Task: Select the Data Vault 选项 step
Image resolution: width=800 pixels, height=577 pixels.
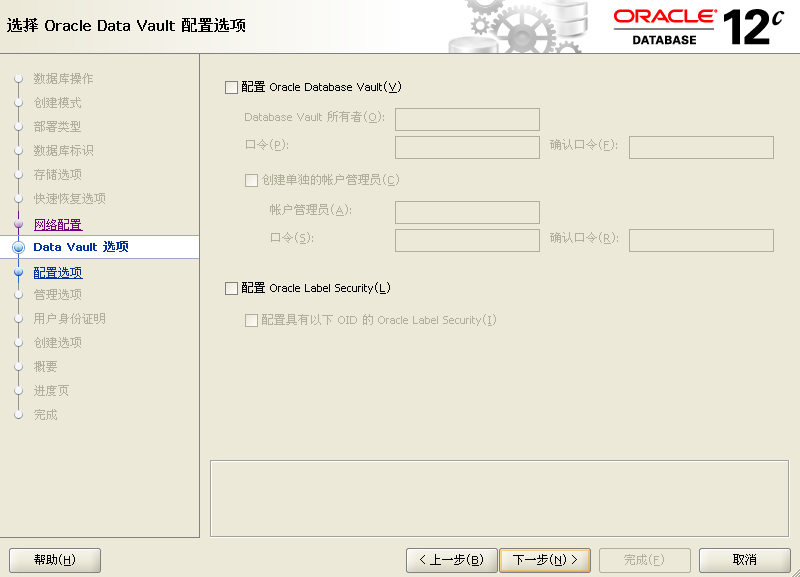Action: pos(81,247)
